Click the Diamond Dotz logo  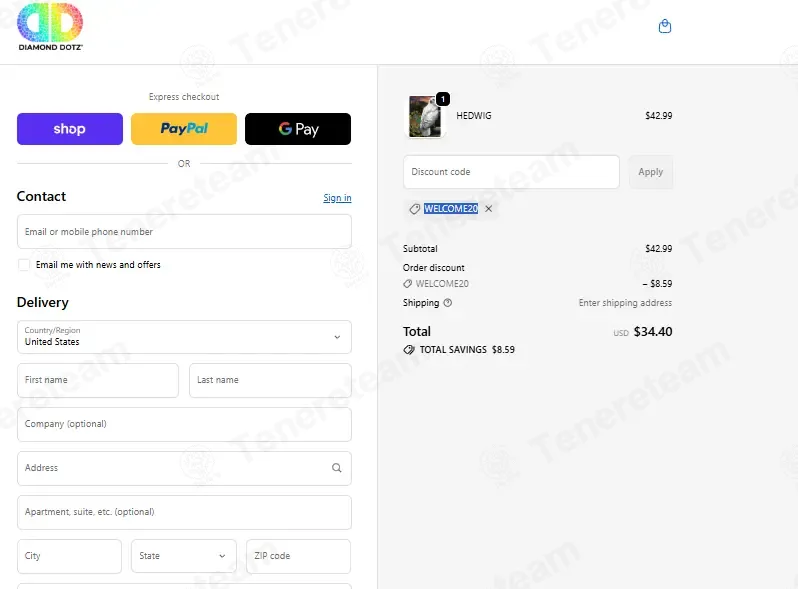click(x=50, y=26)
